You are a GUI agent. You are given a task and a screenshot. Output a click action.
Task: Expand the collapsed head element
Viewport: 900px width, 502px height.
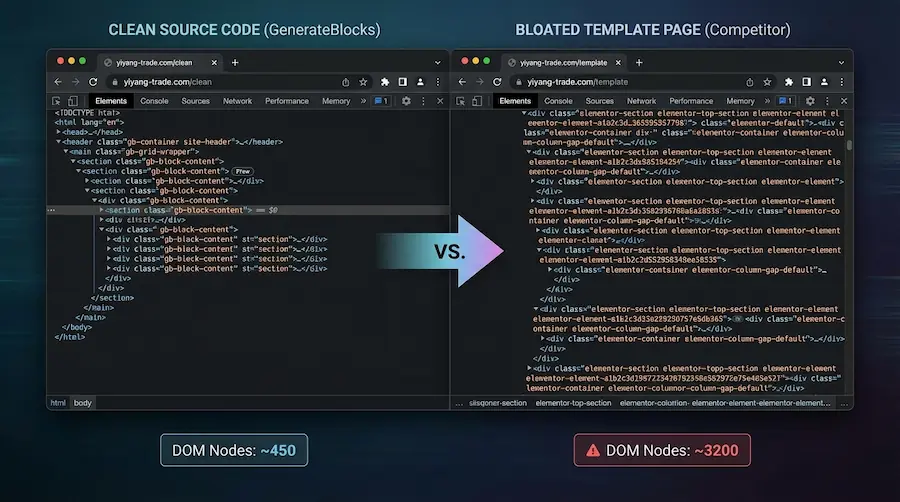tap(59, 132)
